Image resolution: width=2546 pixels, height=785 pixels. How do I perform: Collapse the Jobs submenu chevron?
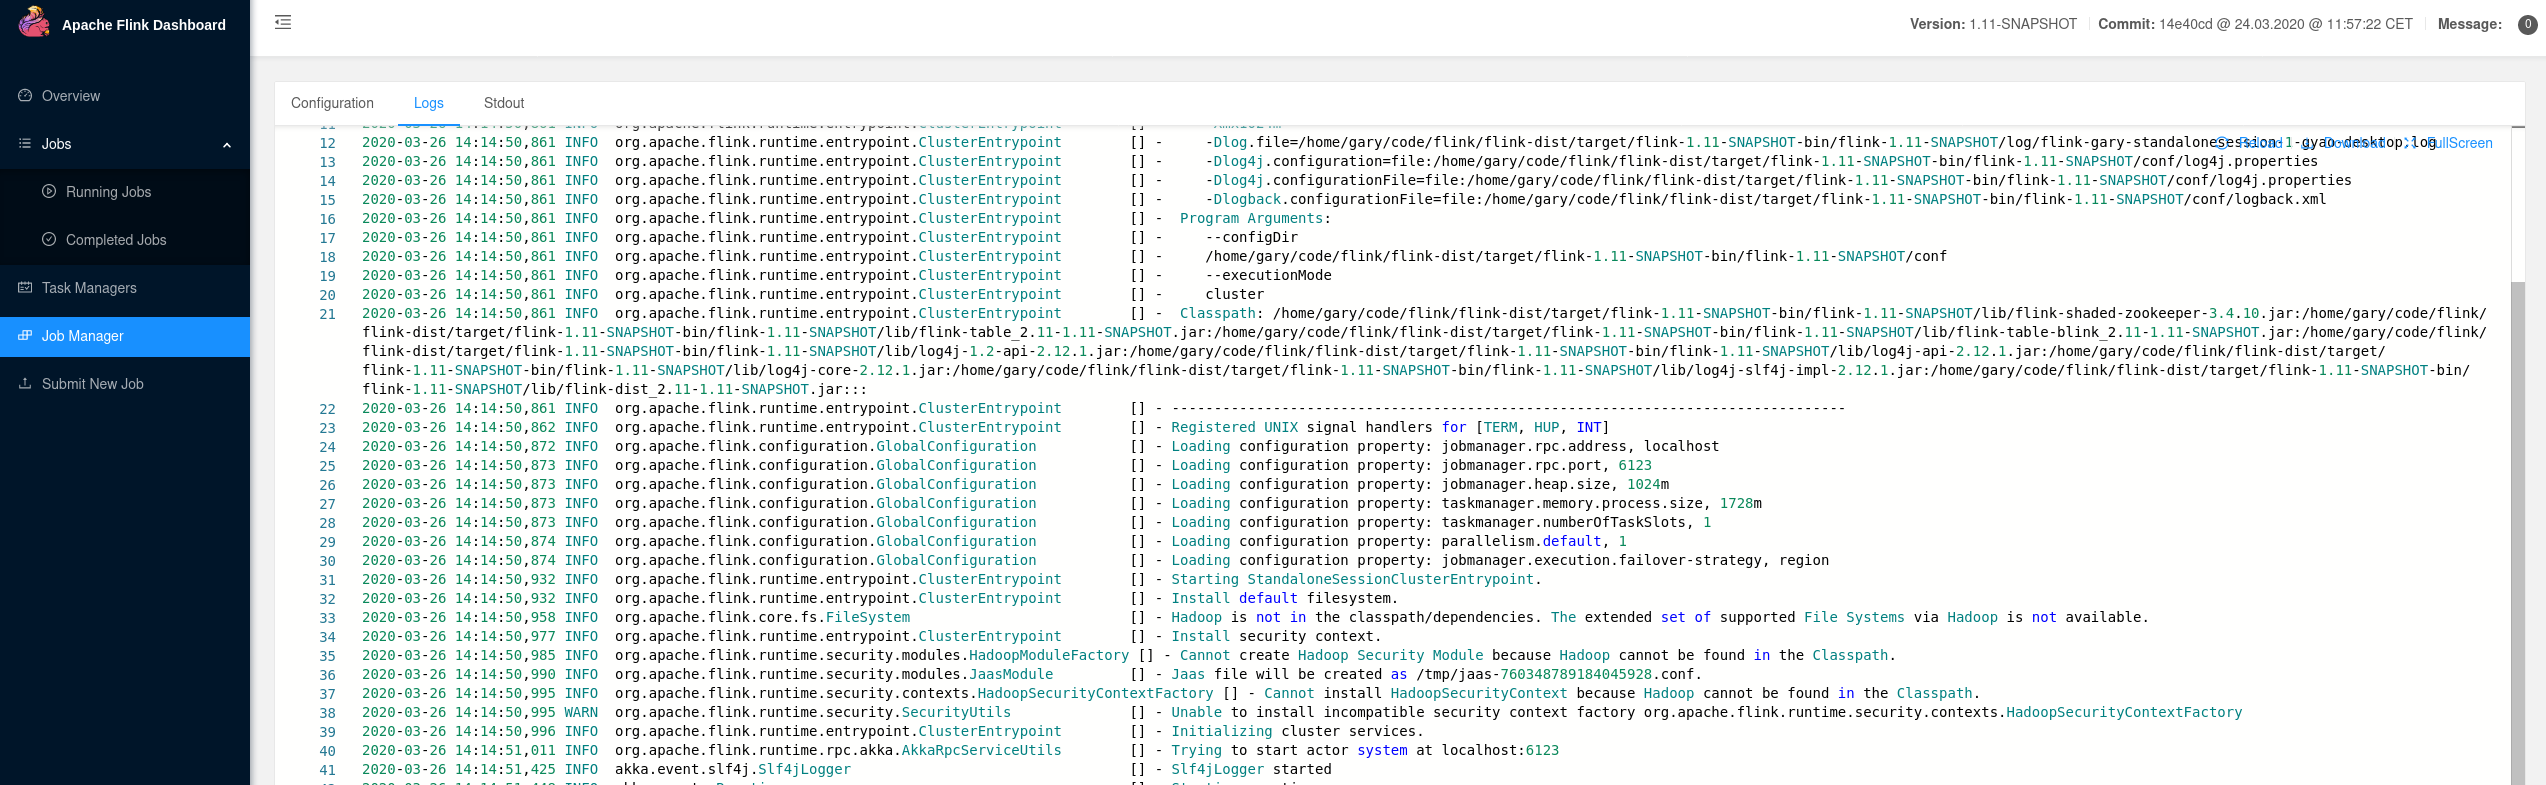tap(227, 145)
